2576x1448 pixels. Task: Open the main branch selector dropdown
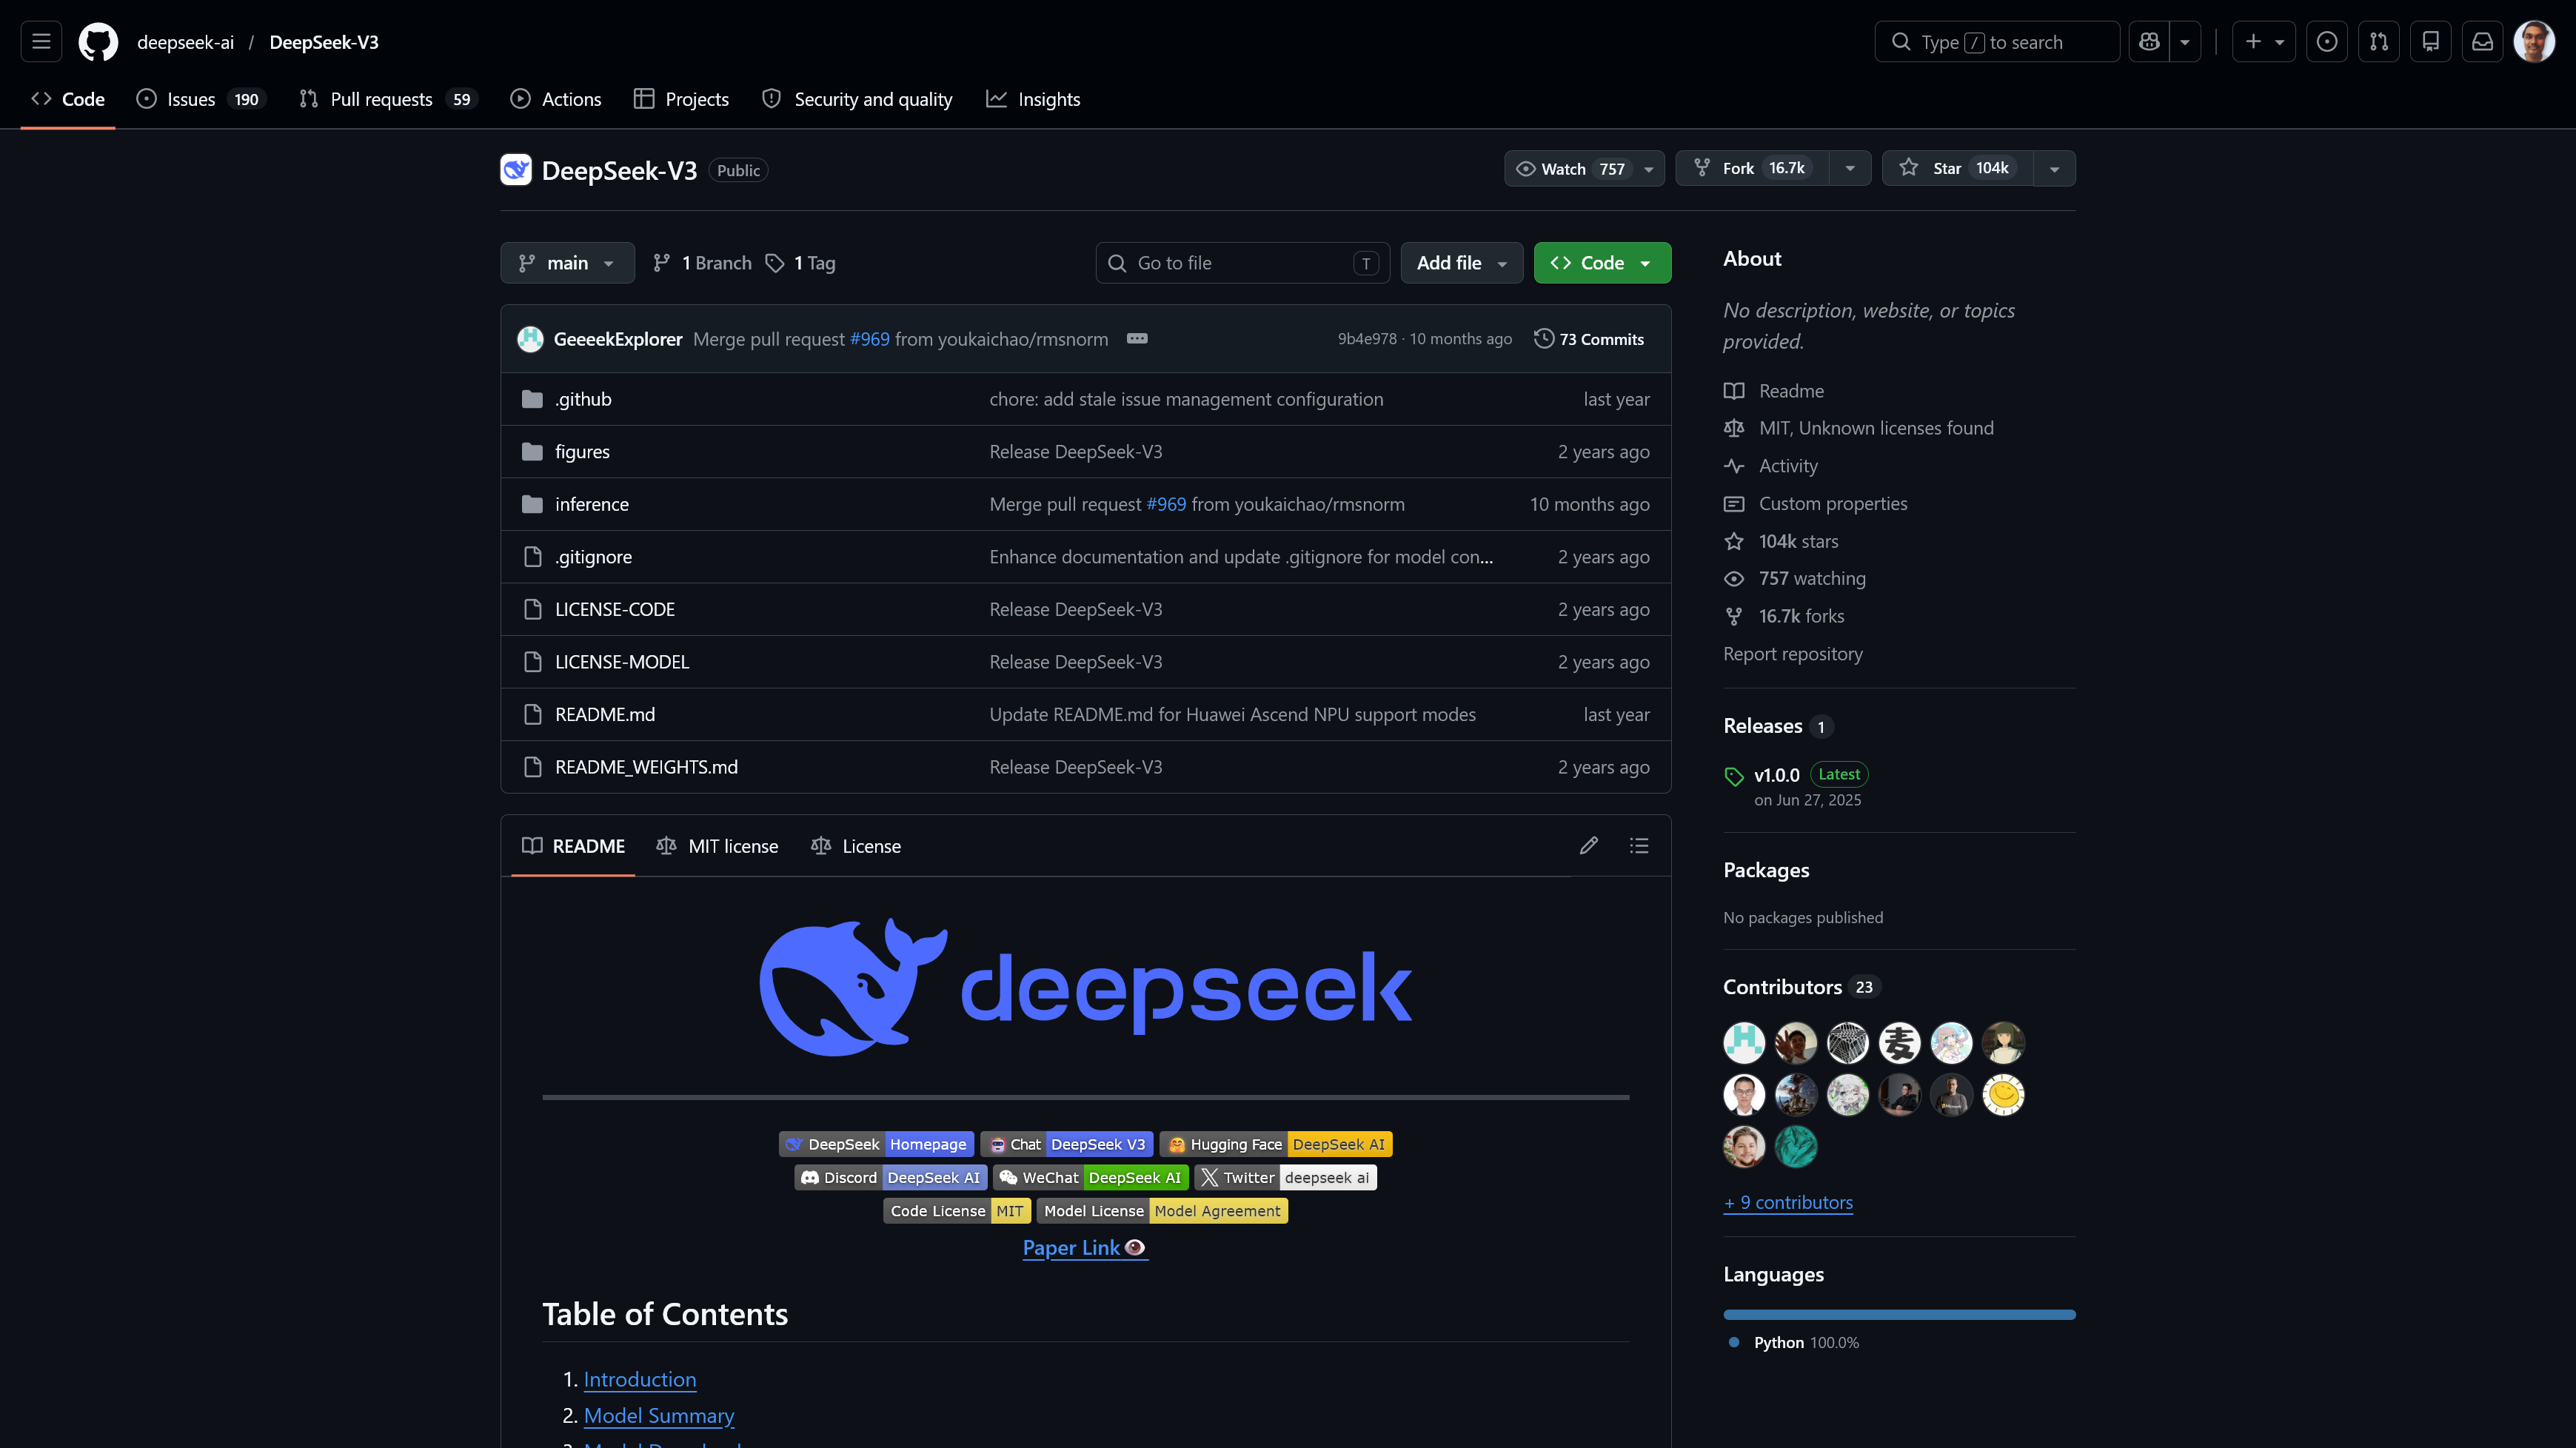tap(567, 263)
